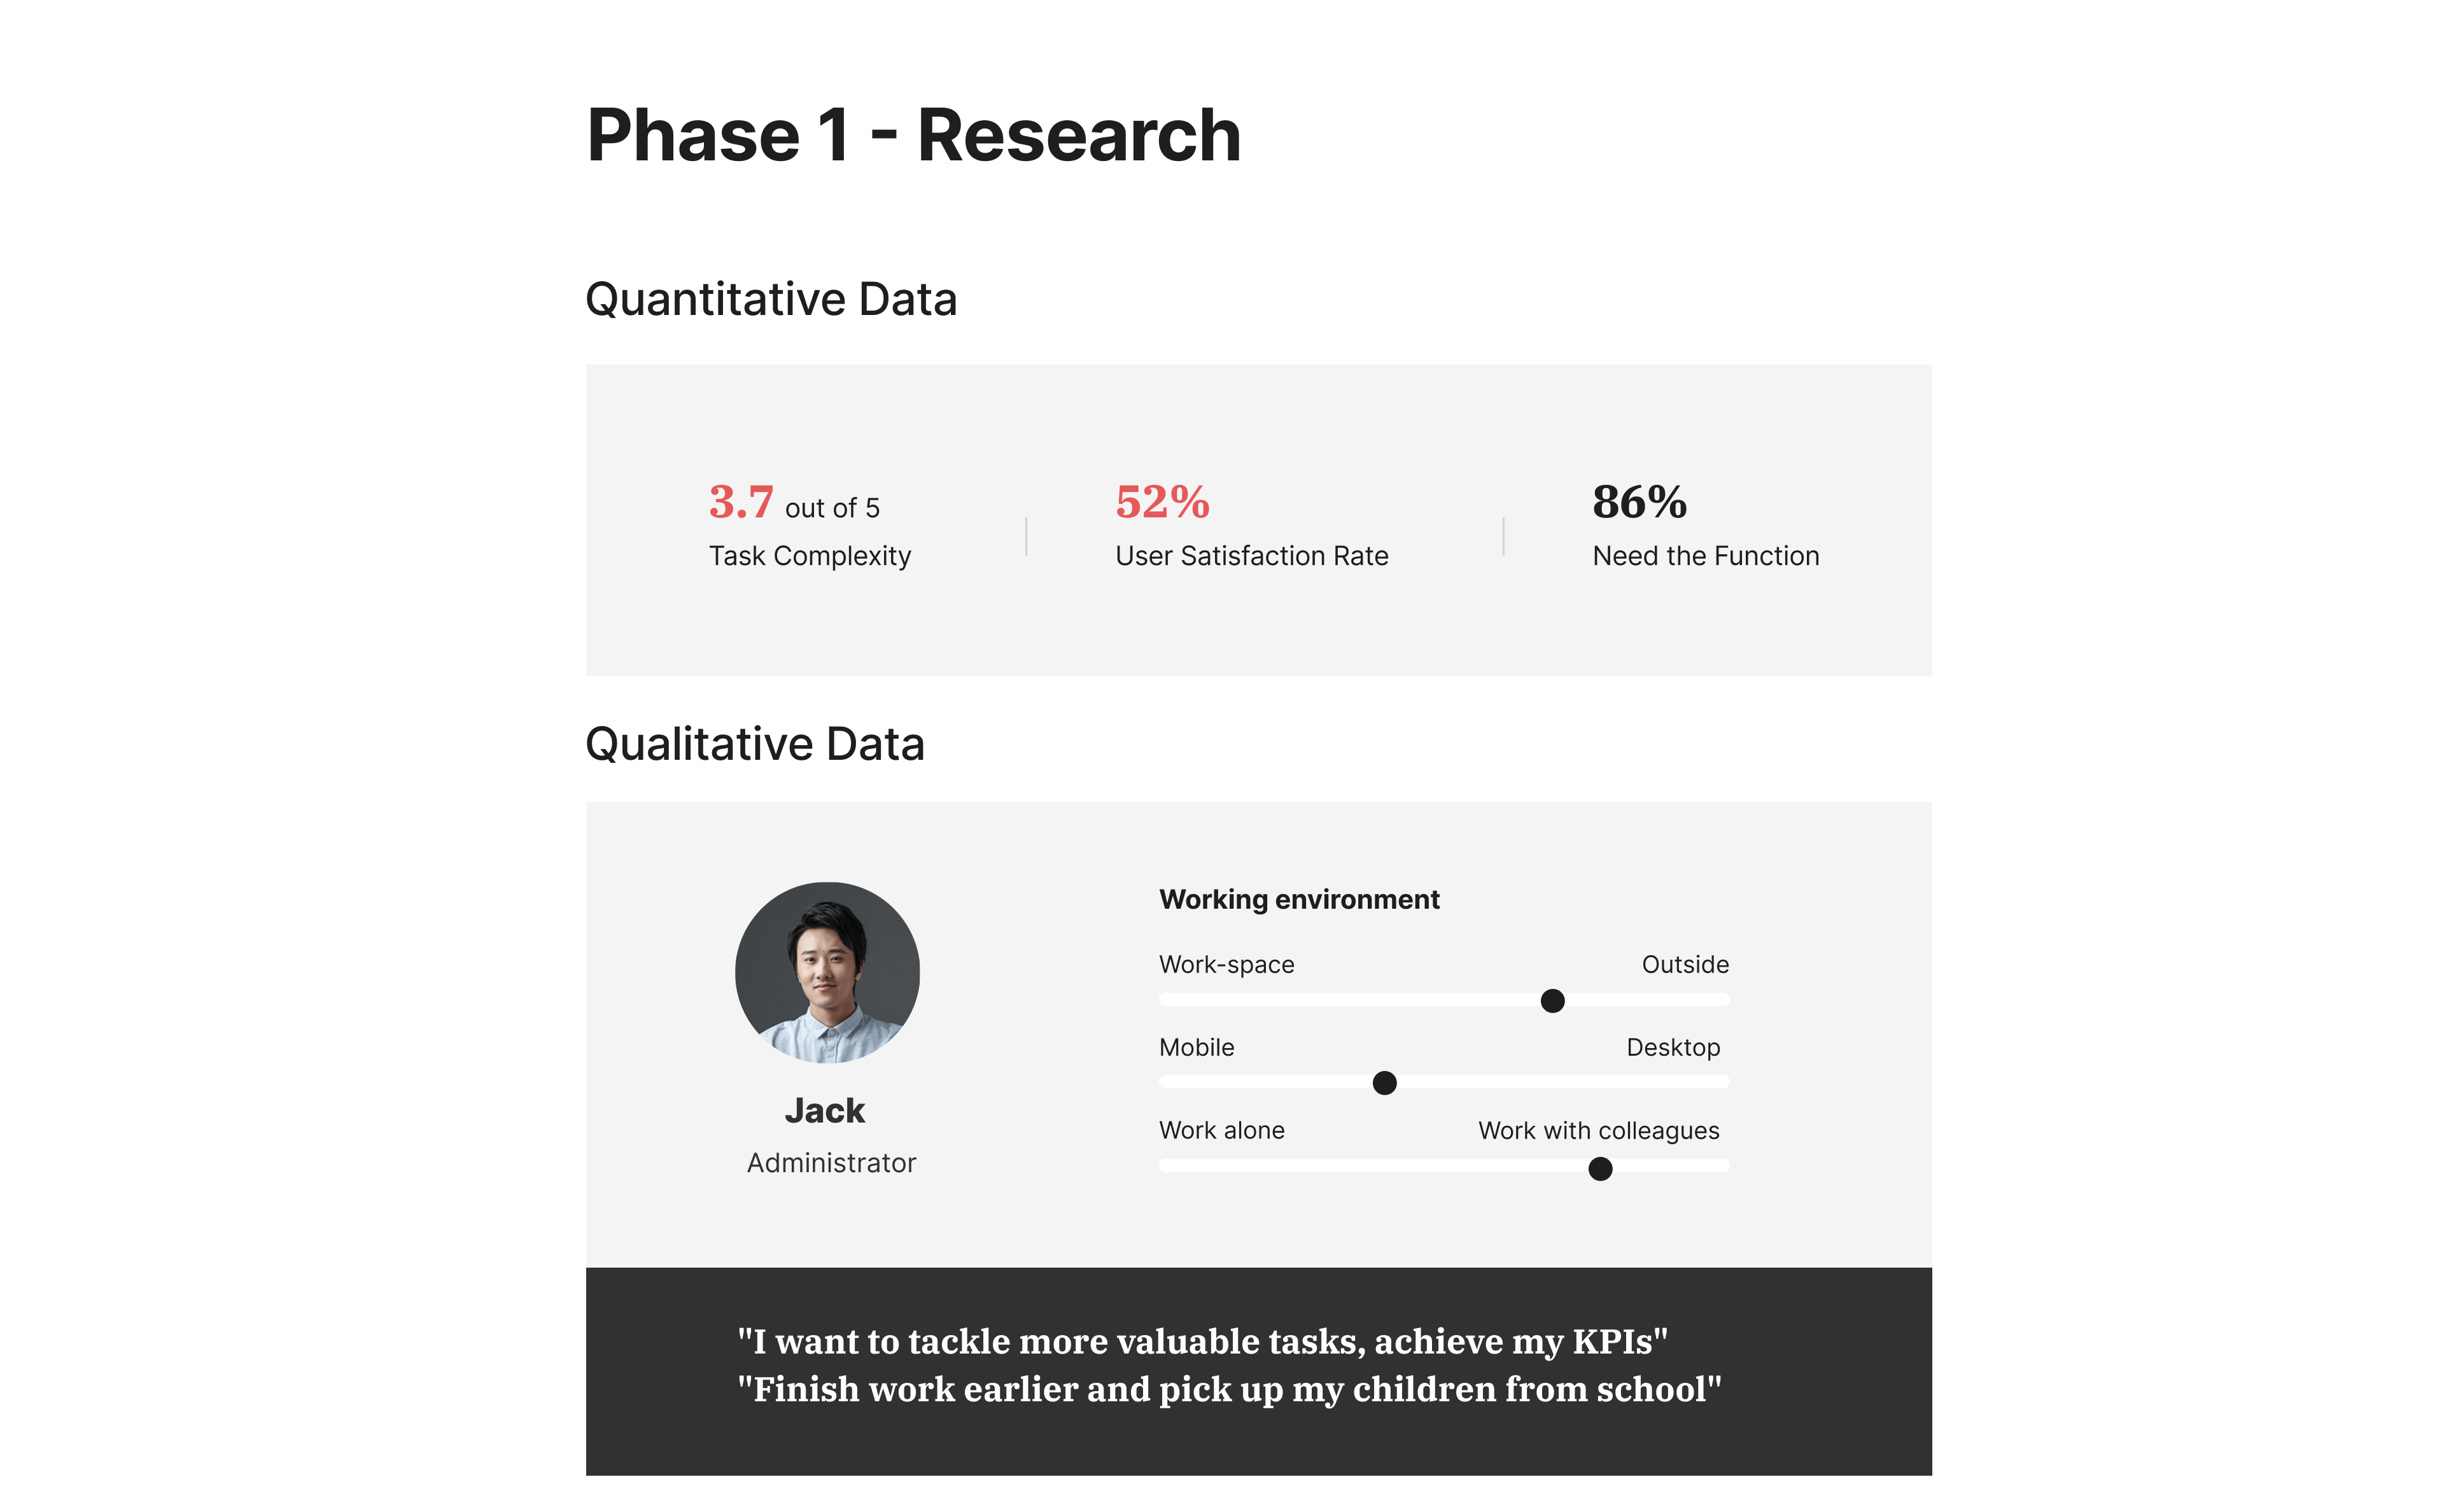Click the Need the Function label
2444x1512 pixels.
click(x=1706, y=556)
